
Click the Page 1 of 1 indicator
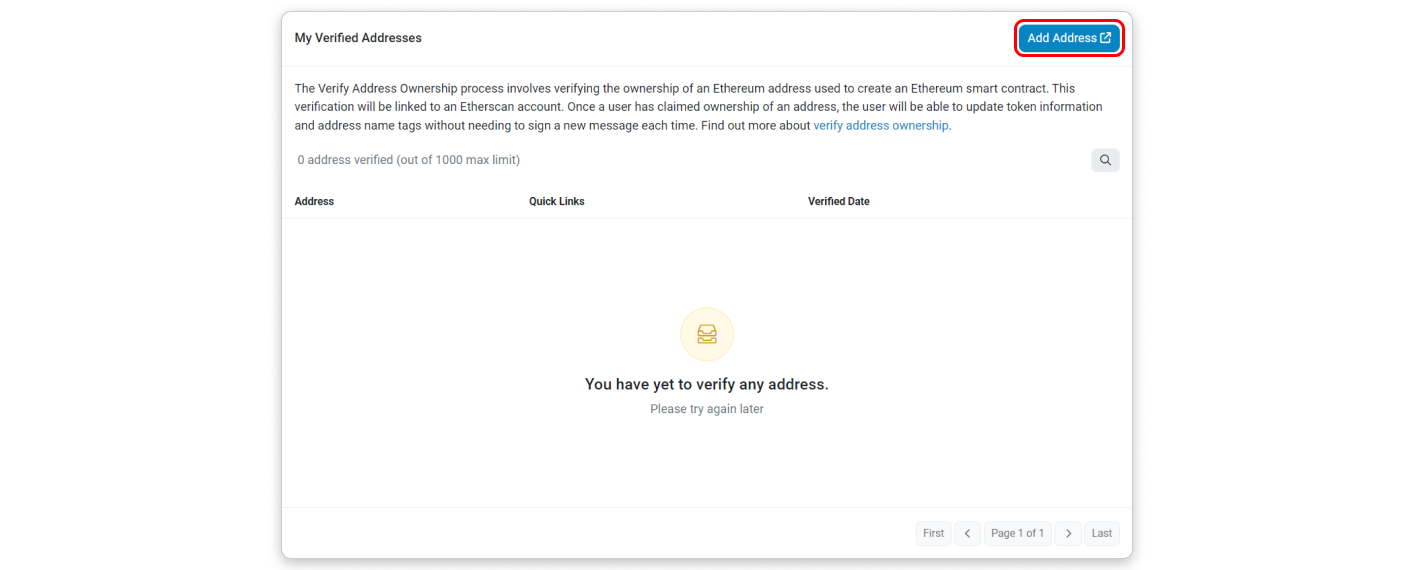[x=1017, y=533]
